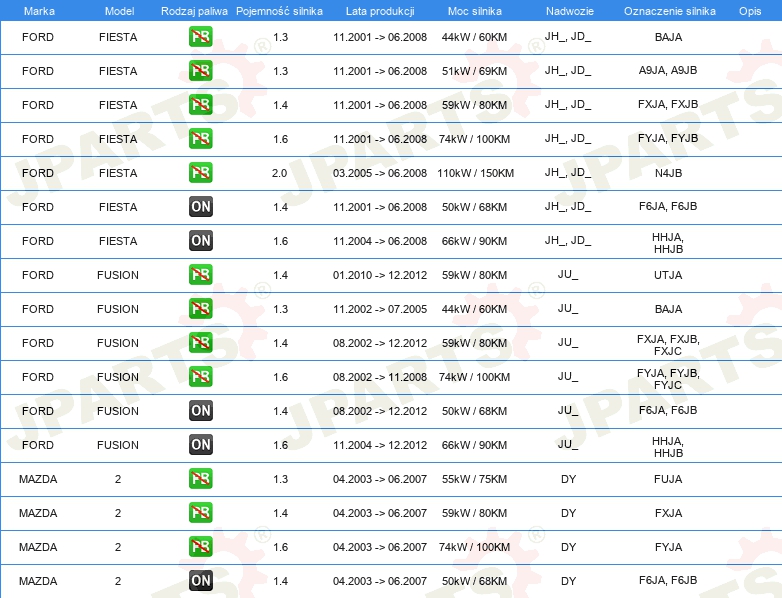Select the Oznaczenie silnika column header
This screenshot has width=782, height=598.
[x=670, y=11]
